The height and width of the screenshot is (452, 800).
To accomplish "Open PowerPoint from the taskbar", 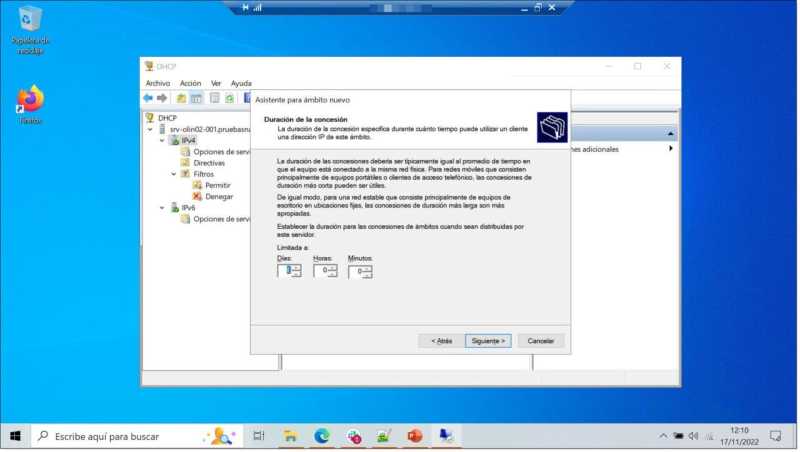I will (x=415, y=436).
